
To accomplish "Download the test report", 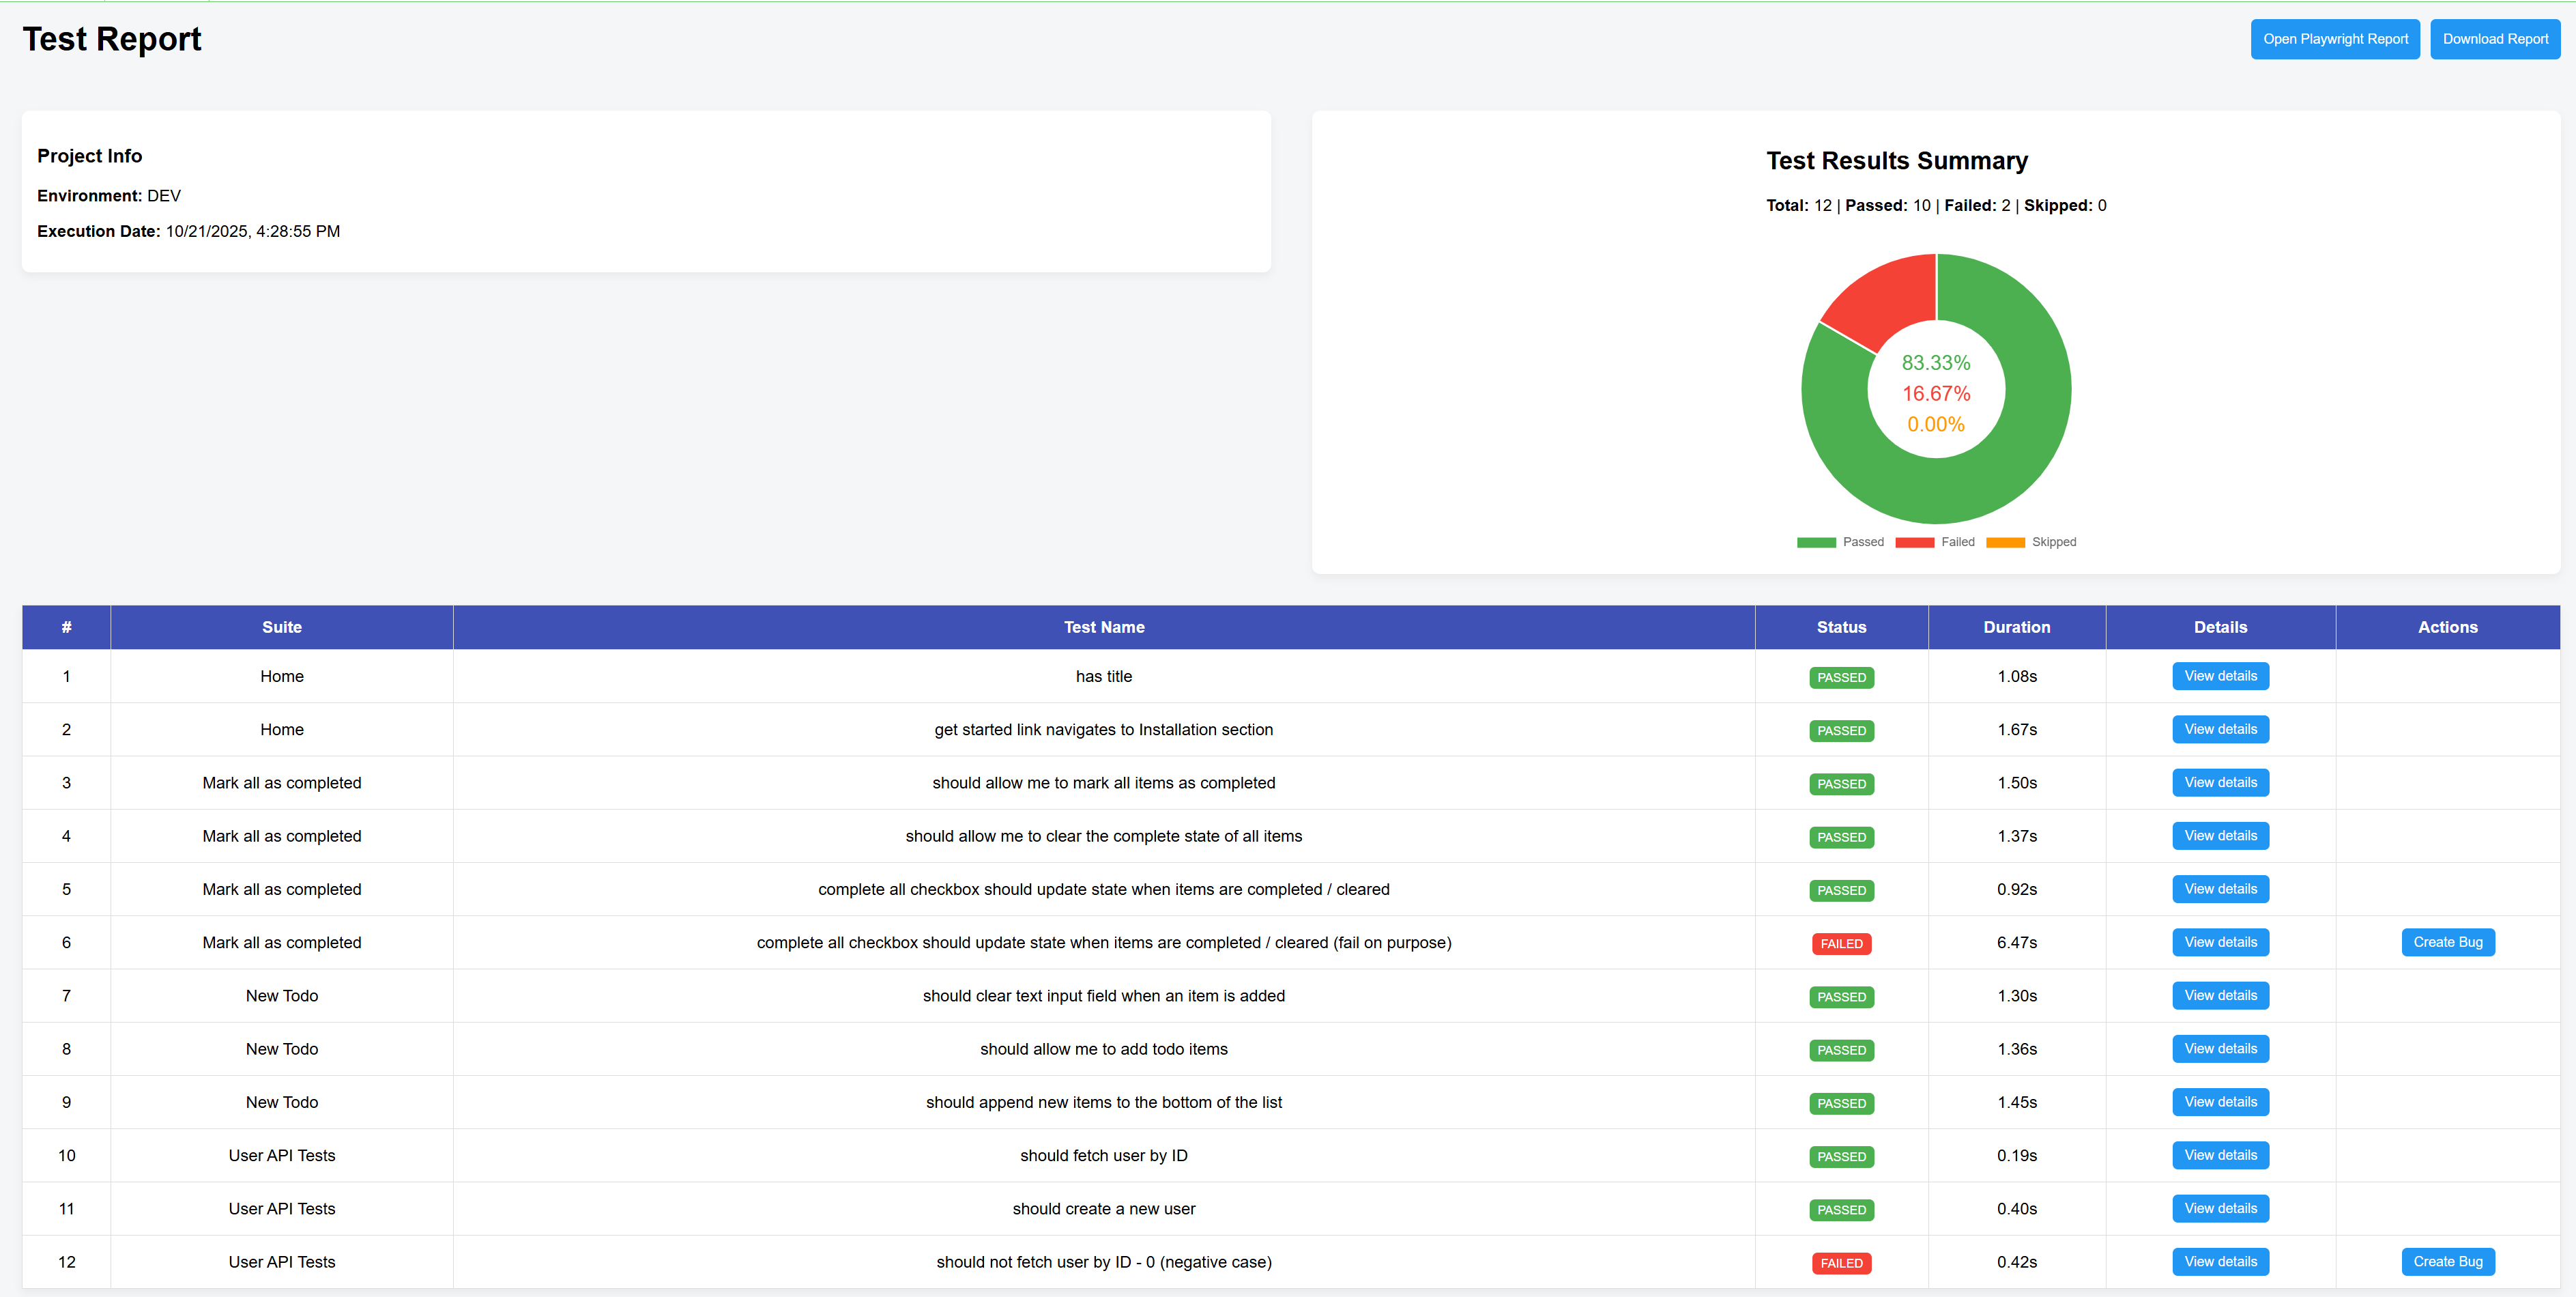I will coord(2494,39).
